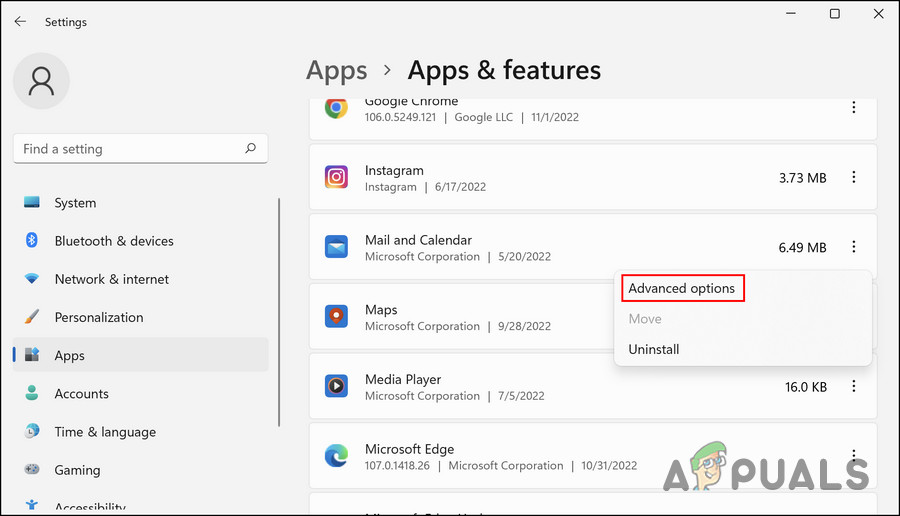This screenshot has width=900, height=516.
Task: Select Move in the context menu
Action: (x=645, y=319)
